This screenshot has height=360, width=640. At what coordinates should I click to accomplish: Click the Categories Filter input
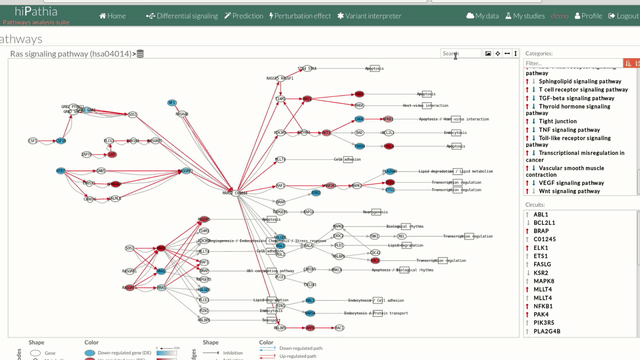[573, 63]
